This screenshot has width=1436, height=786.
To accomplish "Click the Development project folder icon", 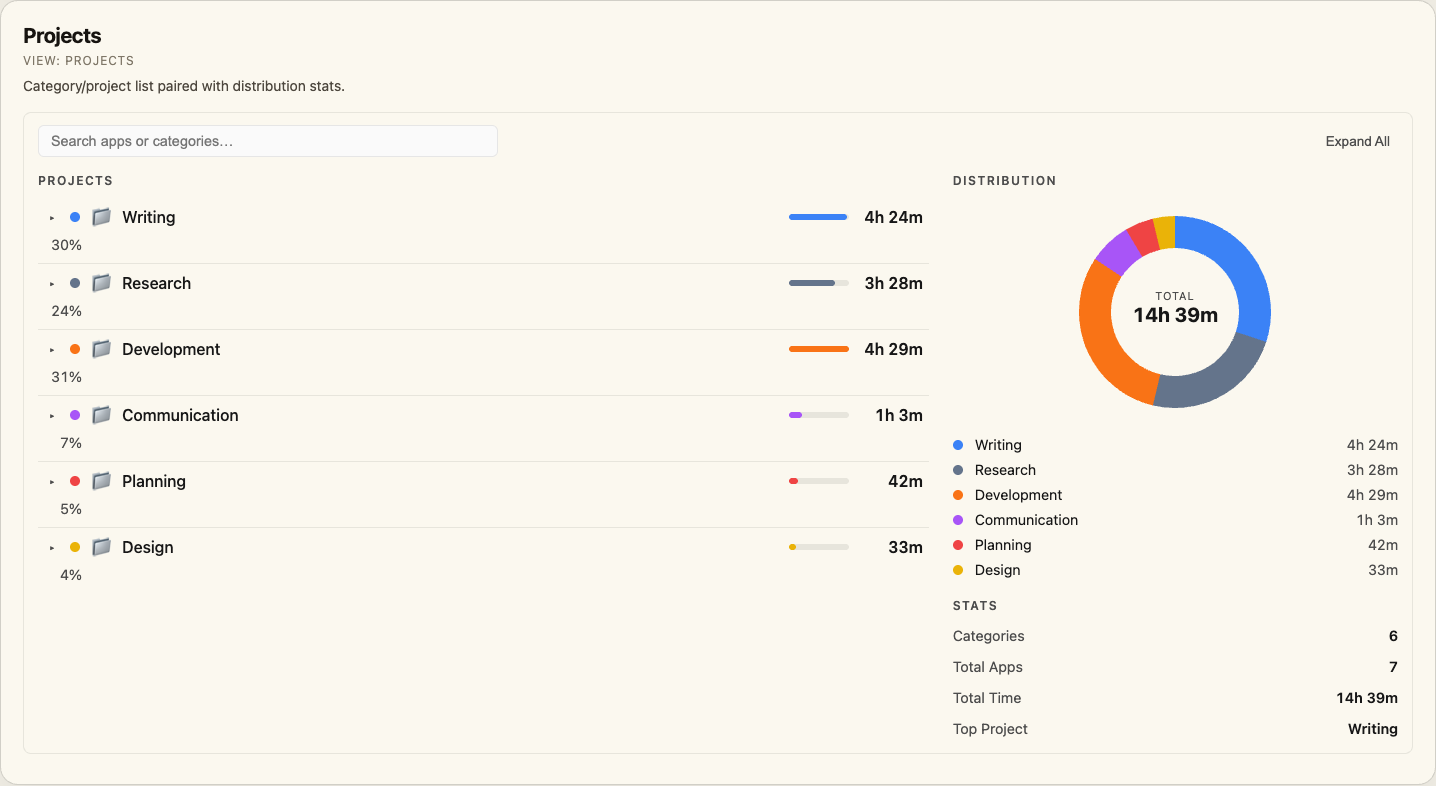I will click(101, 349).
